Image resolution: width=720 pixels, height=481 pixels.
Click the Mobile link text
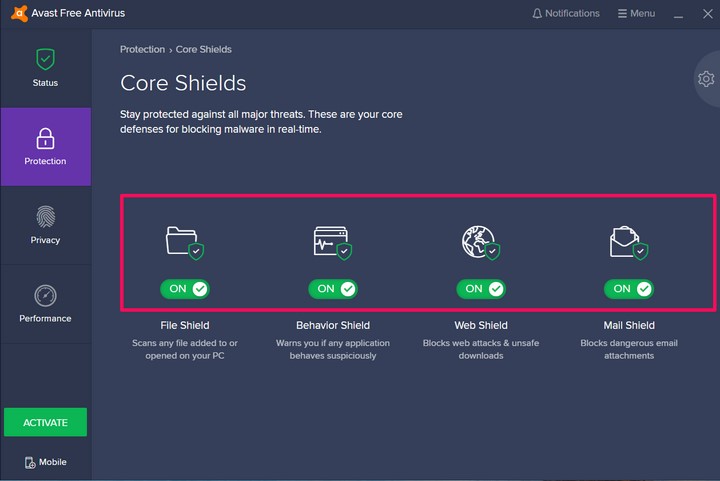coord(53,462)
